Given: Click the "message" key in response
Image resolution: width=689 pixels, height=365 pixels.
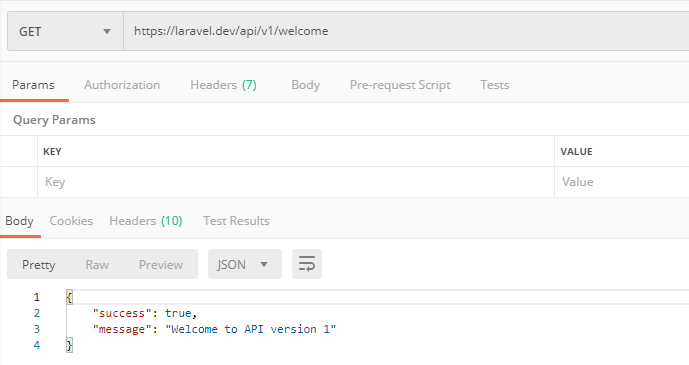Looking at the screenshot, I should [x=122, y=329].
